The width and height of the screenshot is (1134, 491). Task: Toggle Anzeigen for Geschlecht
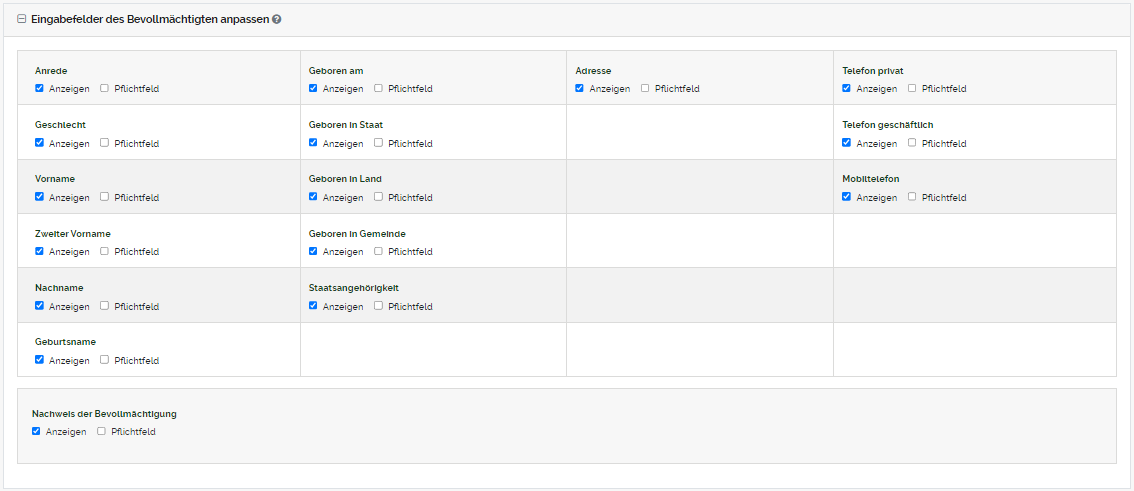[x=39, y=143]
